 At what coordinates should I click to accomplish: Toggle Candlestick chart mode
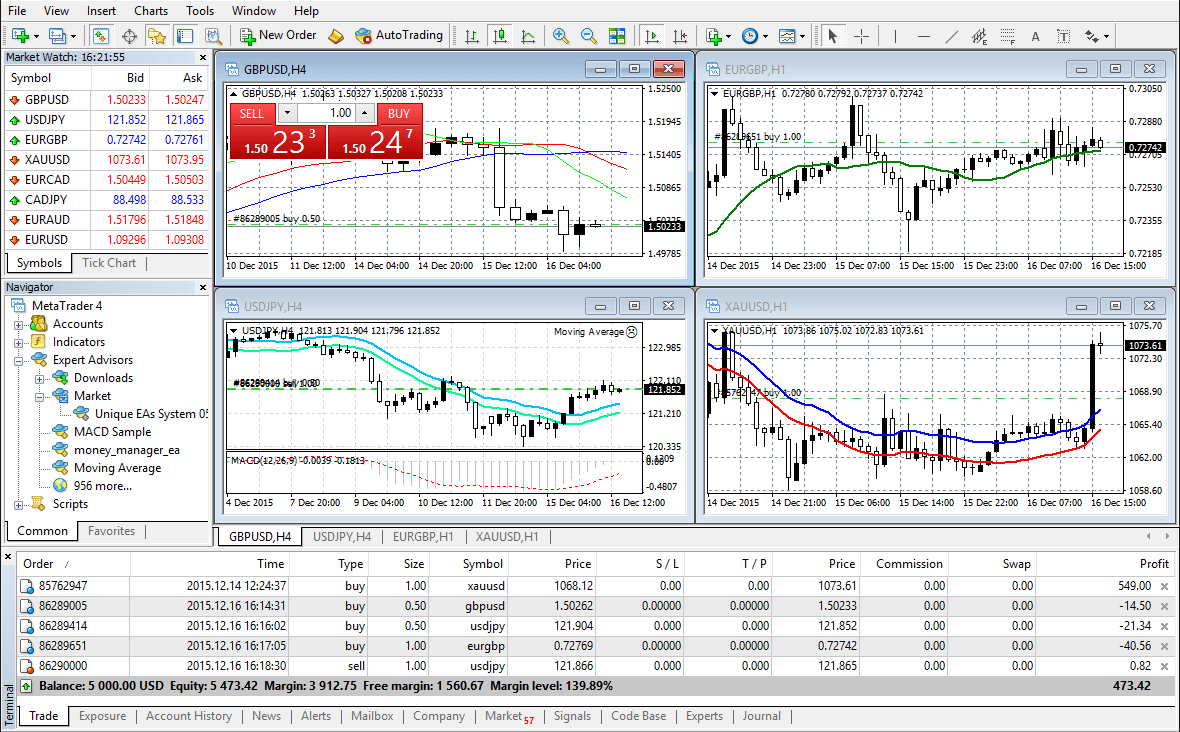499,36
